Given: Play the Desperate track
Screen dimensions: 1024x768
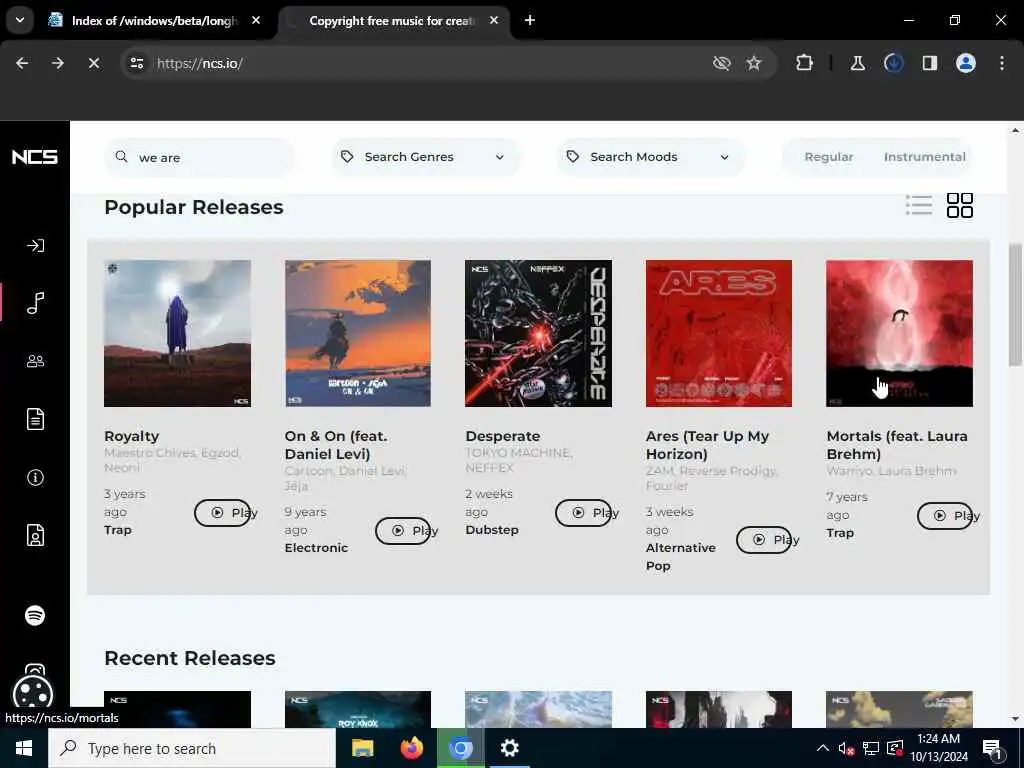Looking at the screenshot, I should 583,513.
